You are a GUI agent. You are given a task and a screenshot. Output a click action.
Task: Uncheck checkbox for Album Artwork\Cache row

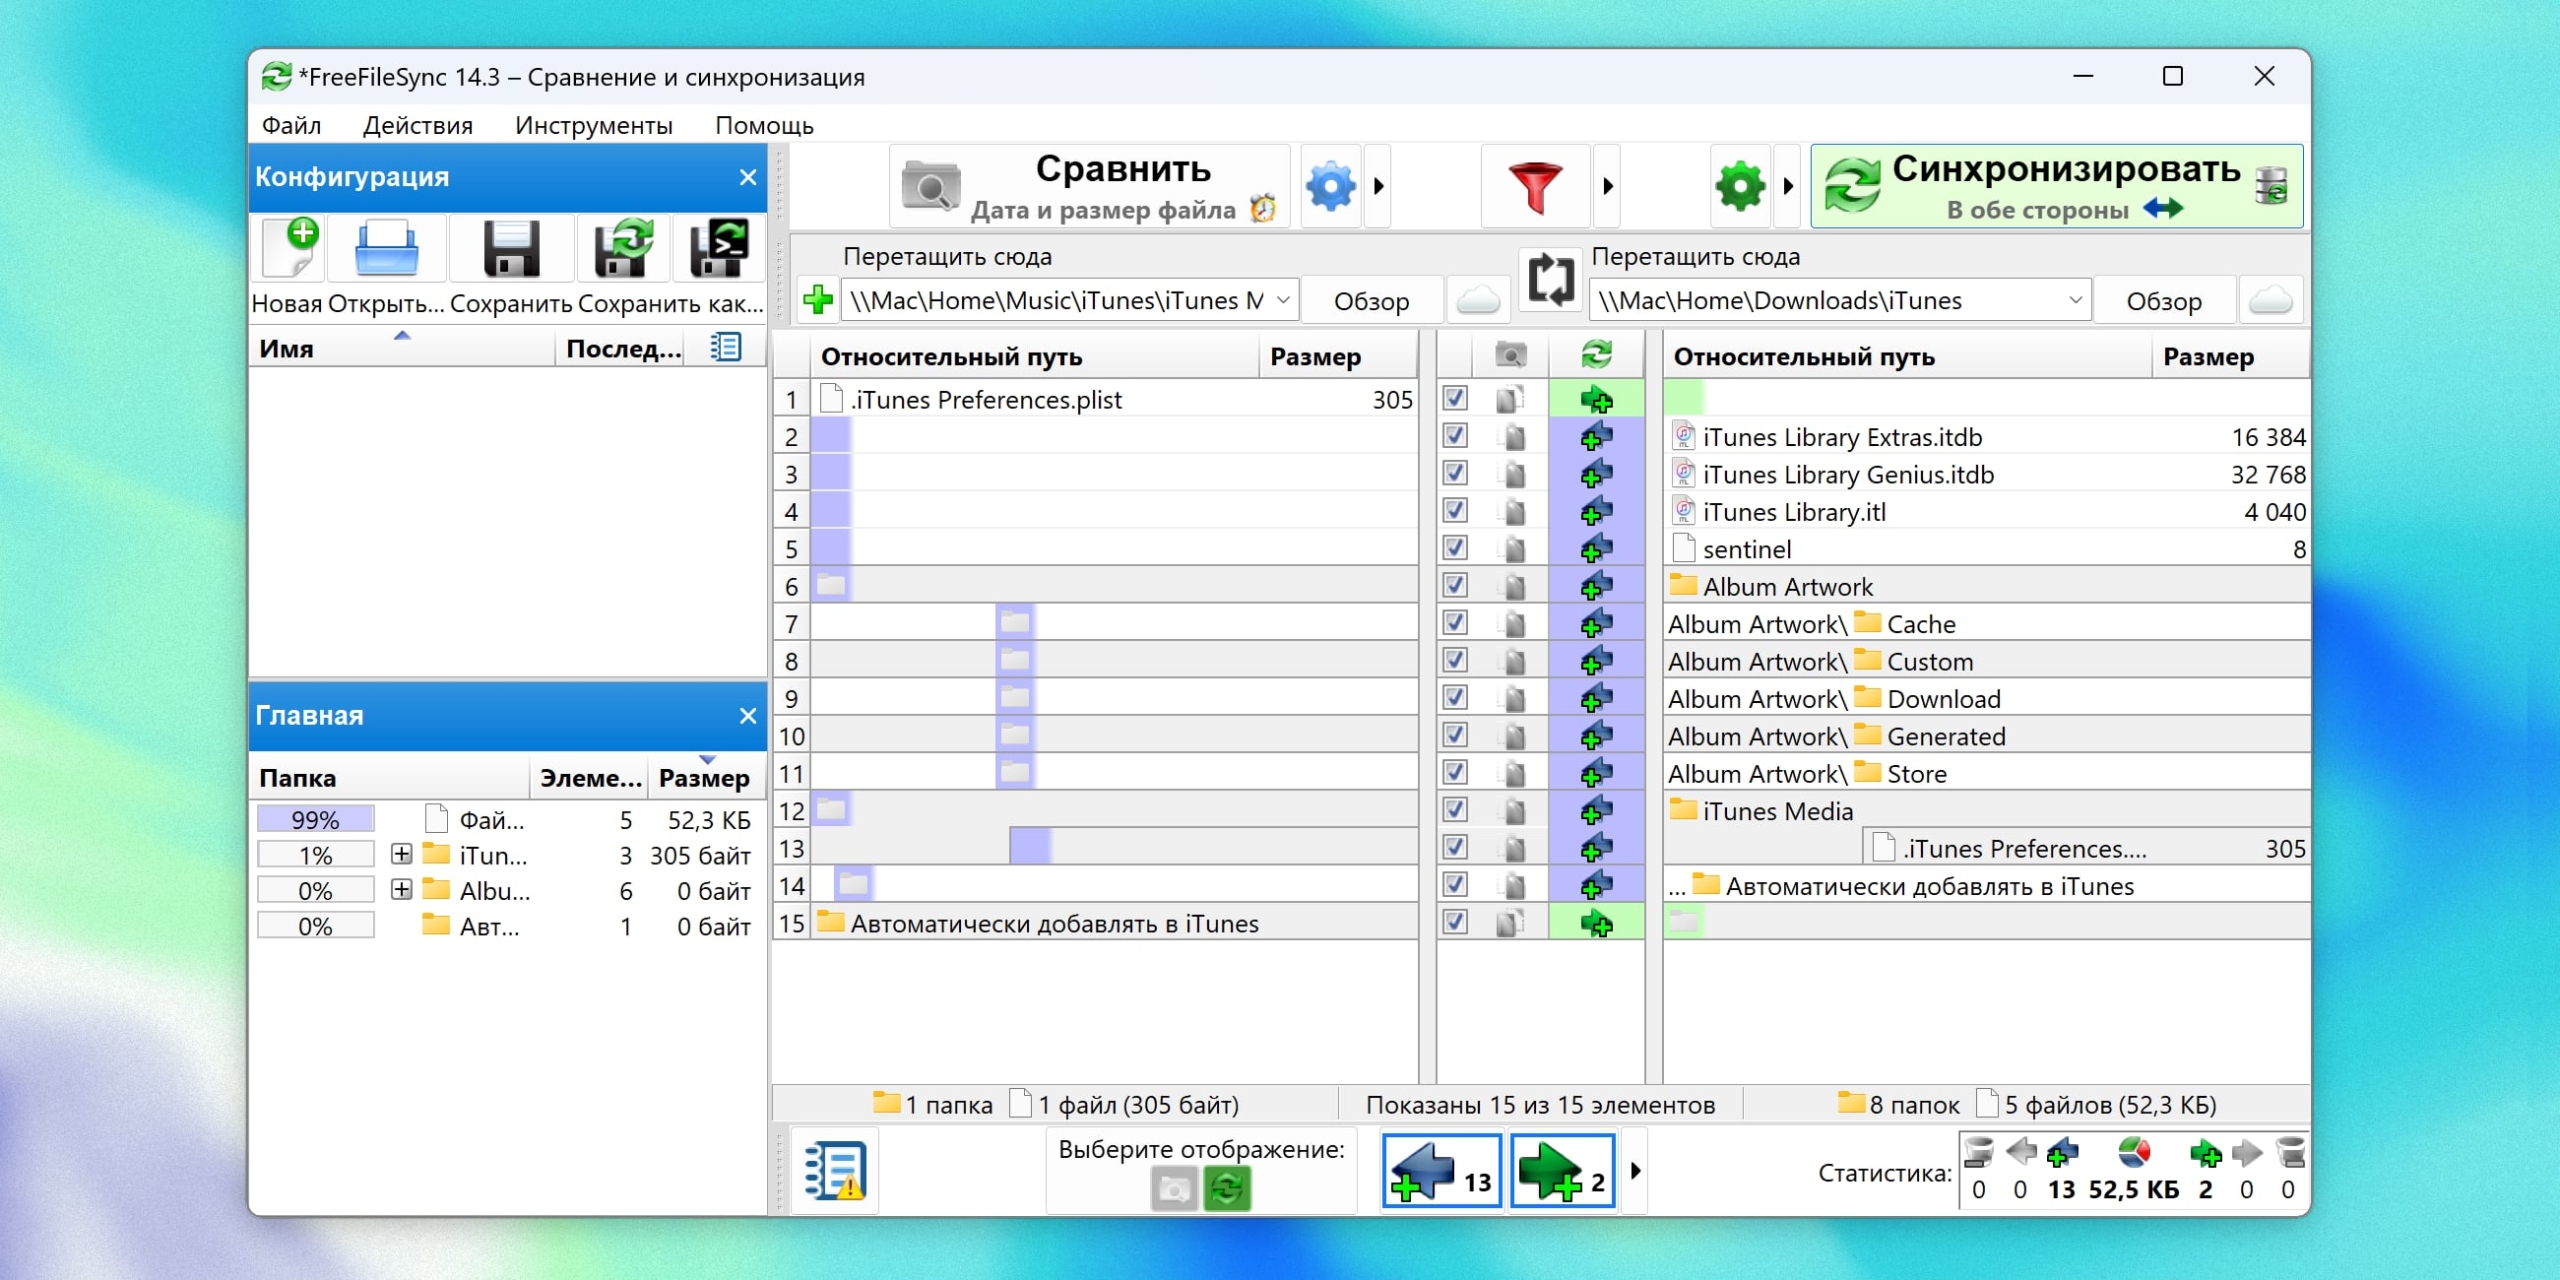point(1456,623)
